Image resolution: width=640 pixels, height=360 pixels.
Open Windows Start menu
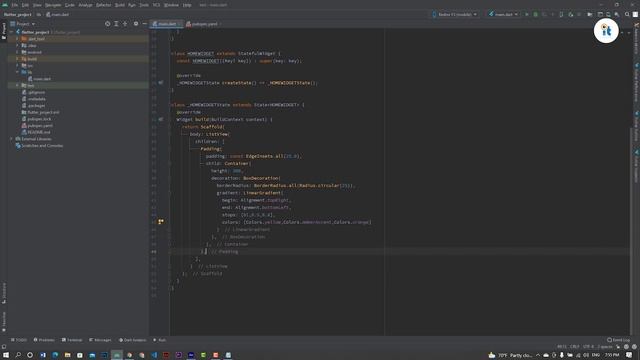6,355
